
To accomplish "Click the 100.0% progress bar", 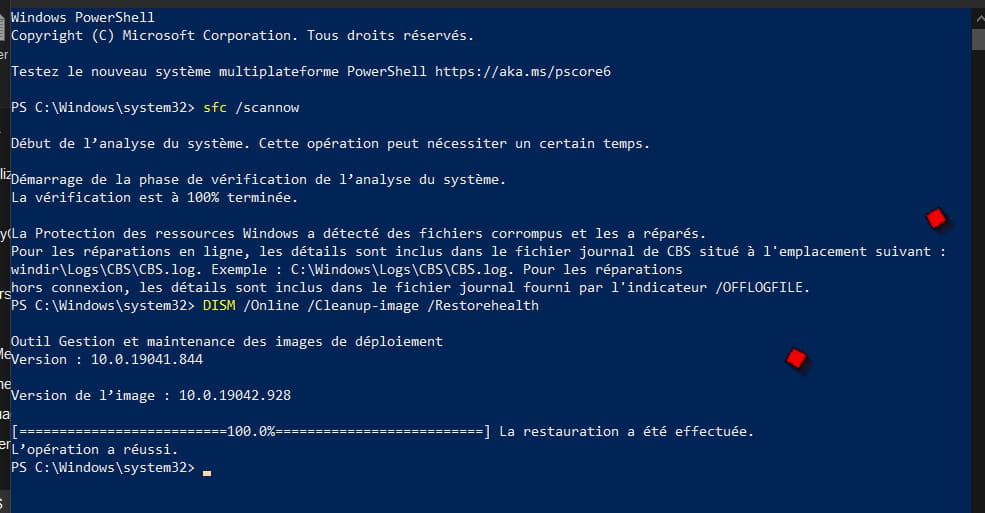I will click(251, 431).
